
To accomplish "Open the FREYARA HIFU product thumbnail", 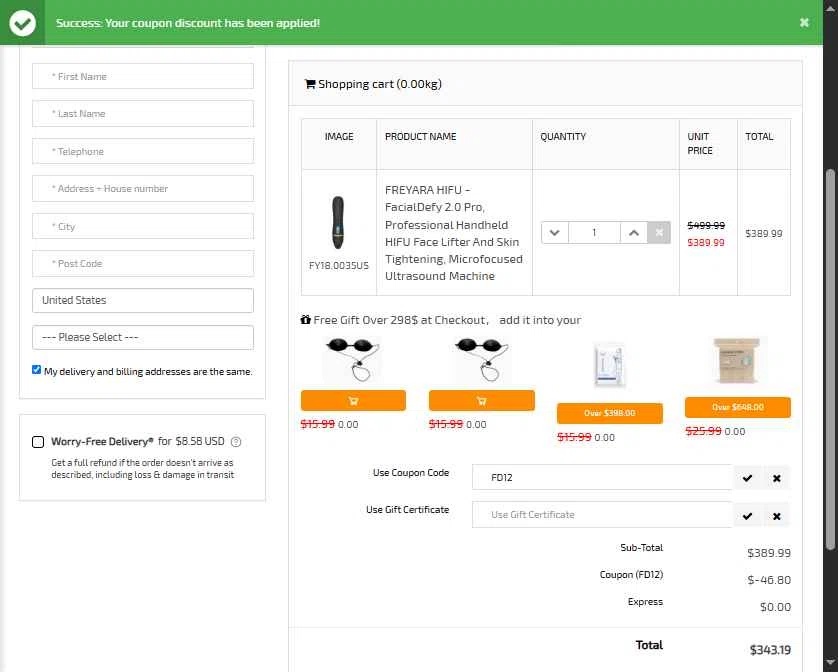I will [x=338, y=222].
